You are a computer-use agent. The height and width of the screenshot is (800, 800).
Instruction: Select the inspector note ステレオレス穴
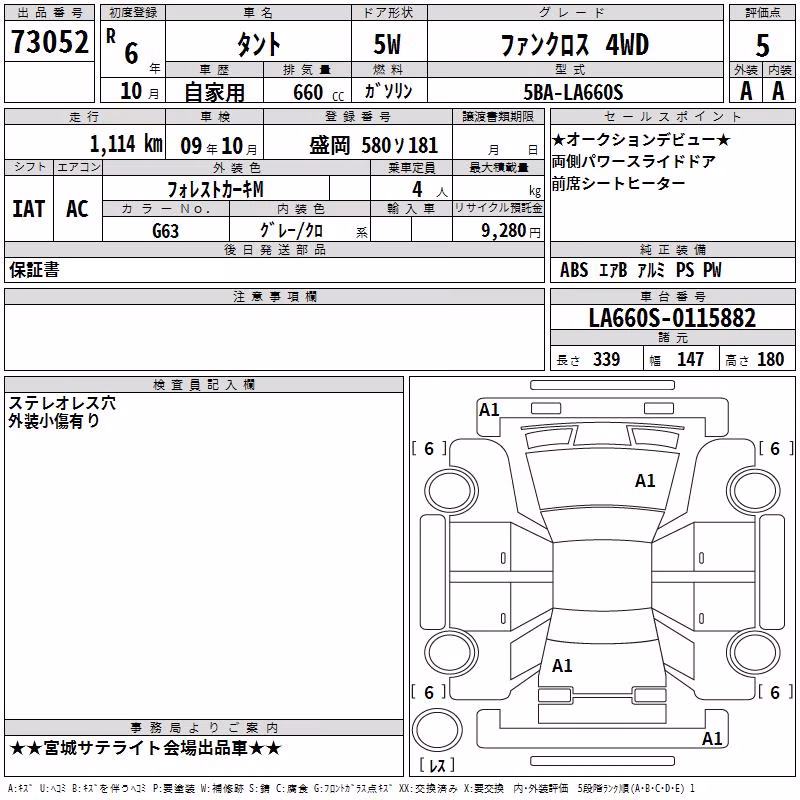[x=62, y=403]
